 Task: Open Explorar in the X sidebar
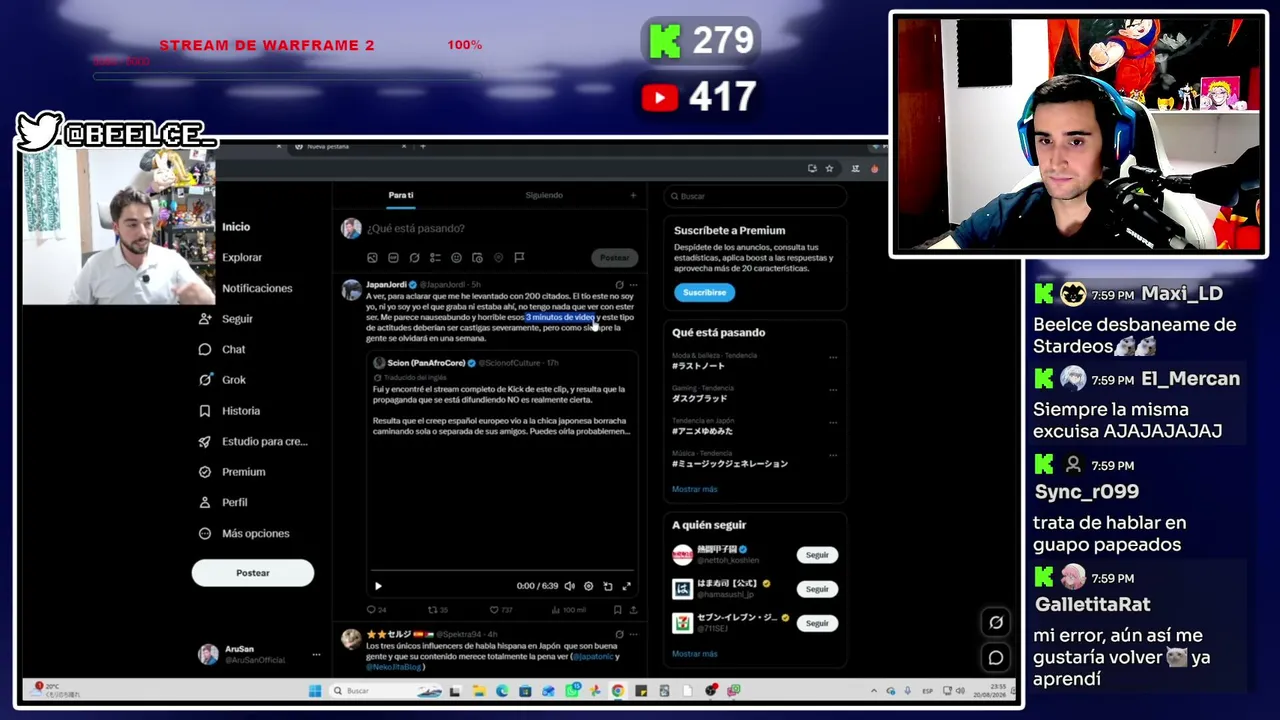coord(242,257)
